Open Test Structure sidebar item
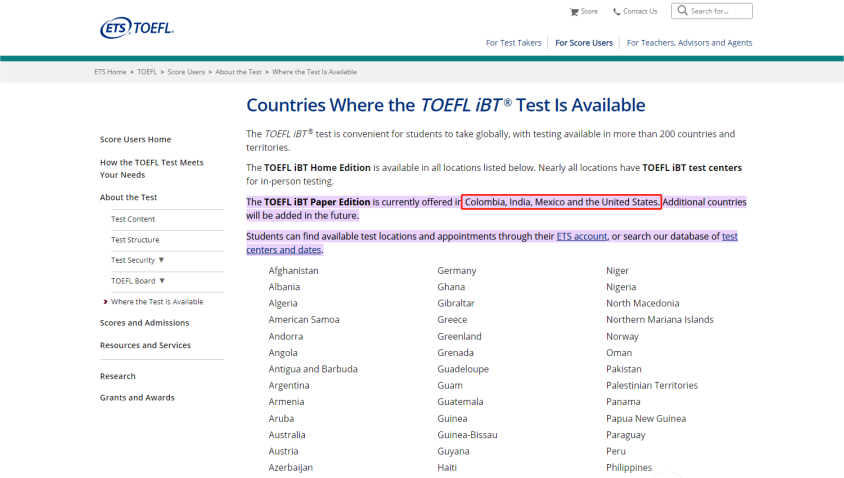 tap(135, 240)
